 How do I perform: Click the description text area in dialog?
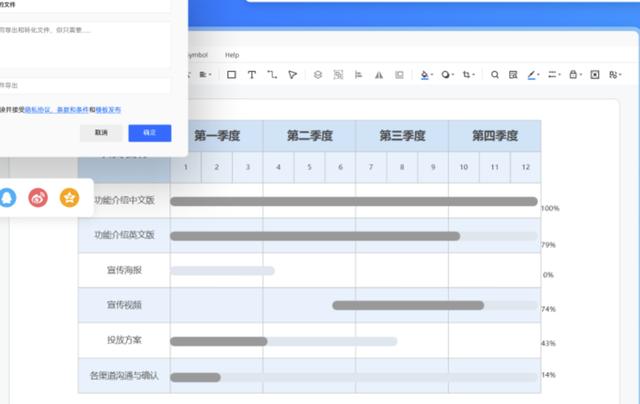coord(85,45)
